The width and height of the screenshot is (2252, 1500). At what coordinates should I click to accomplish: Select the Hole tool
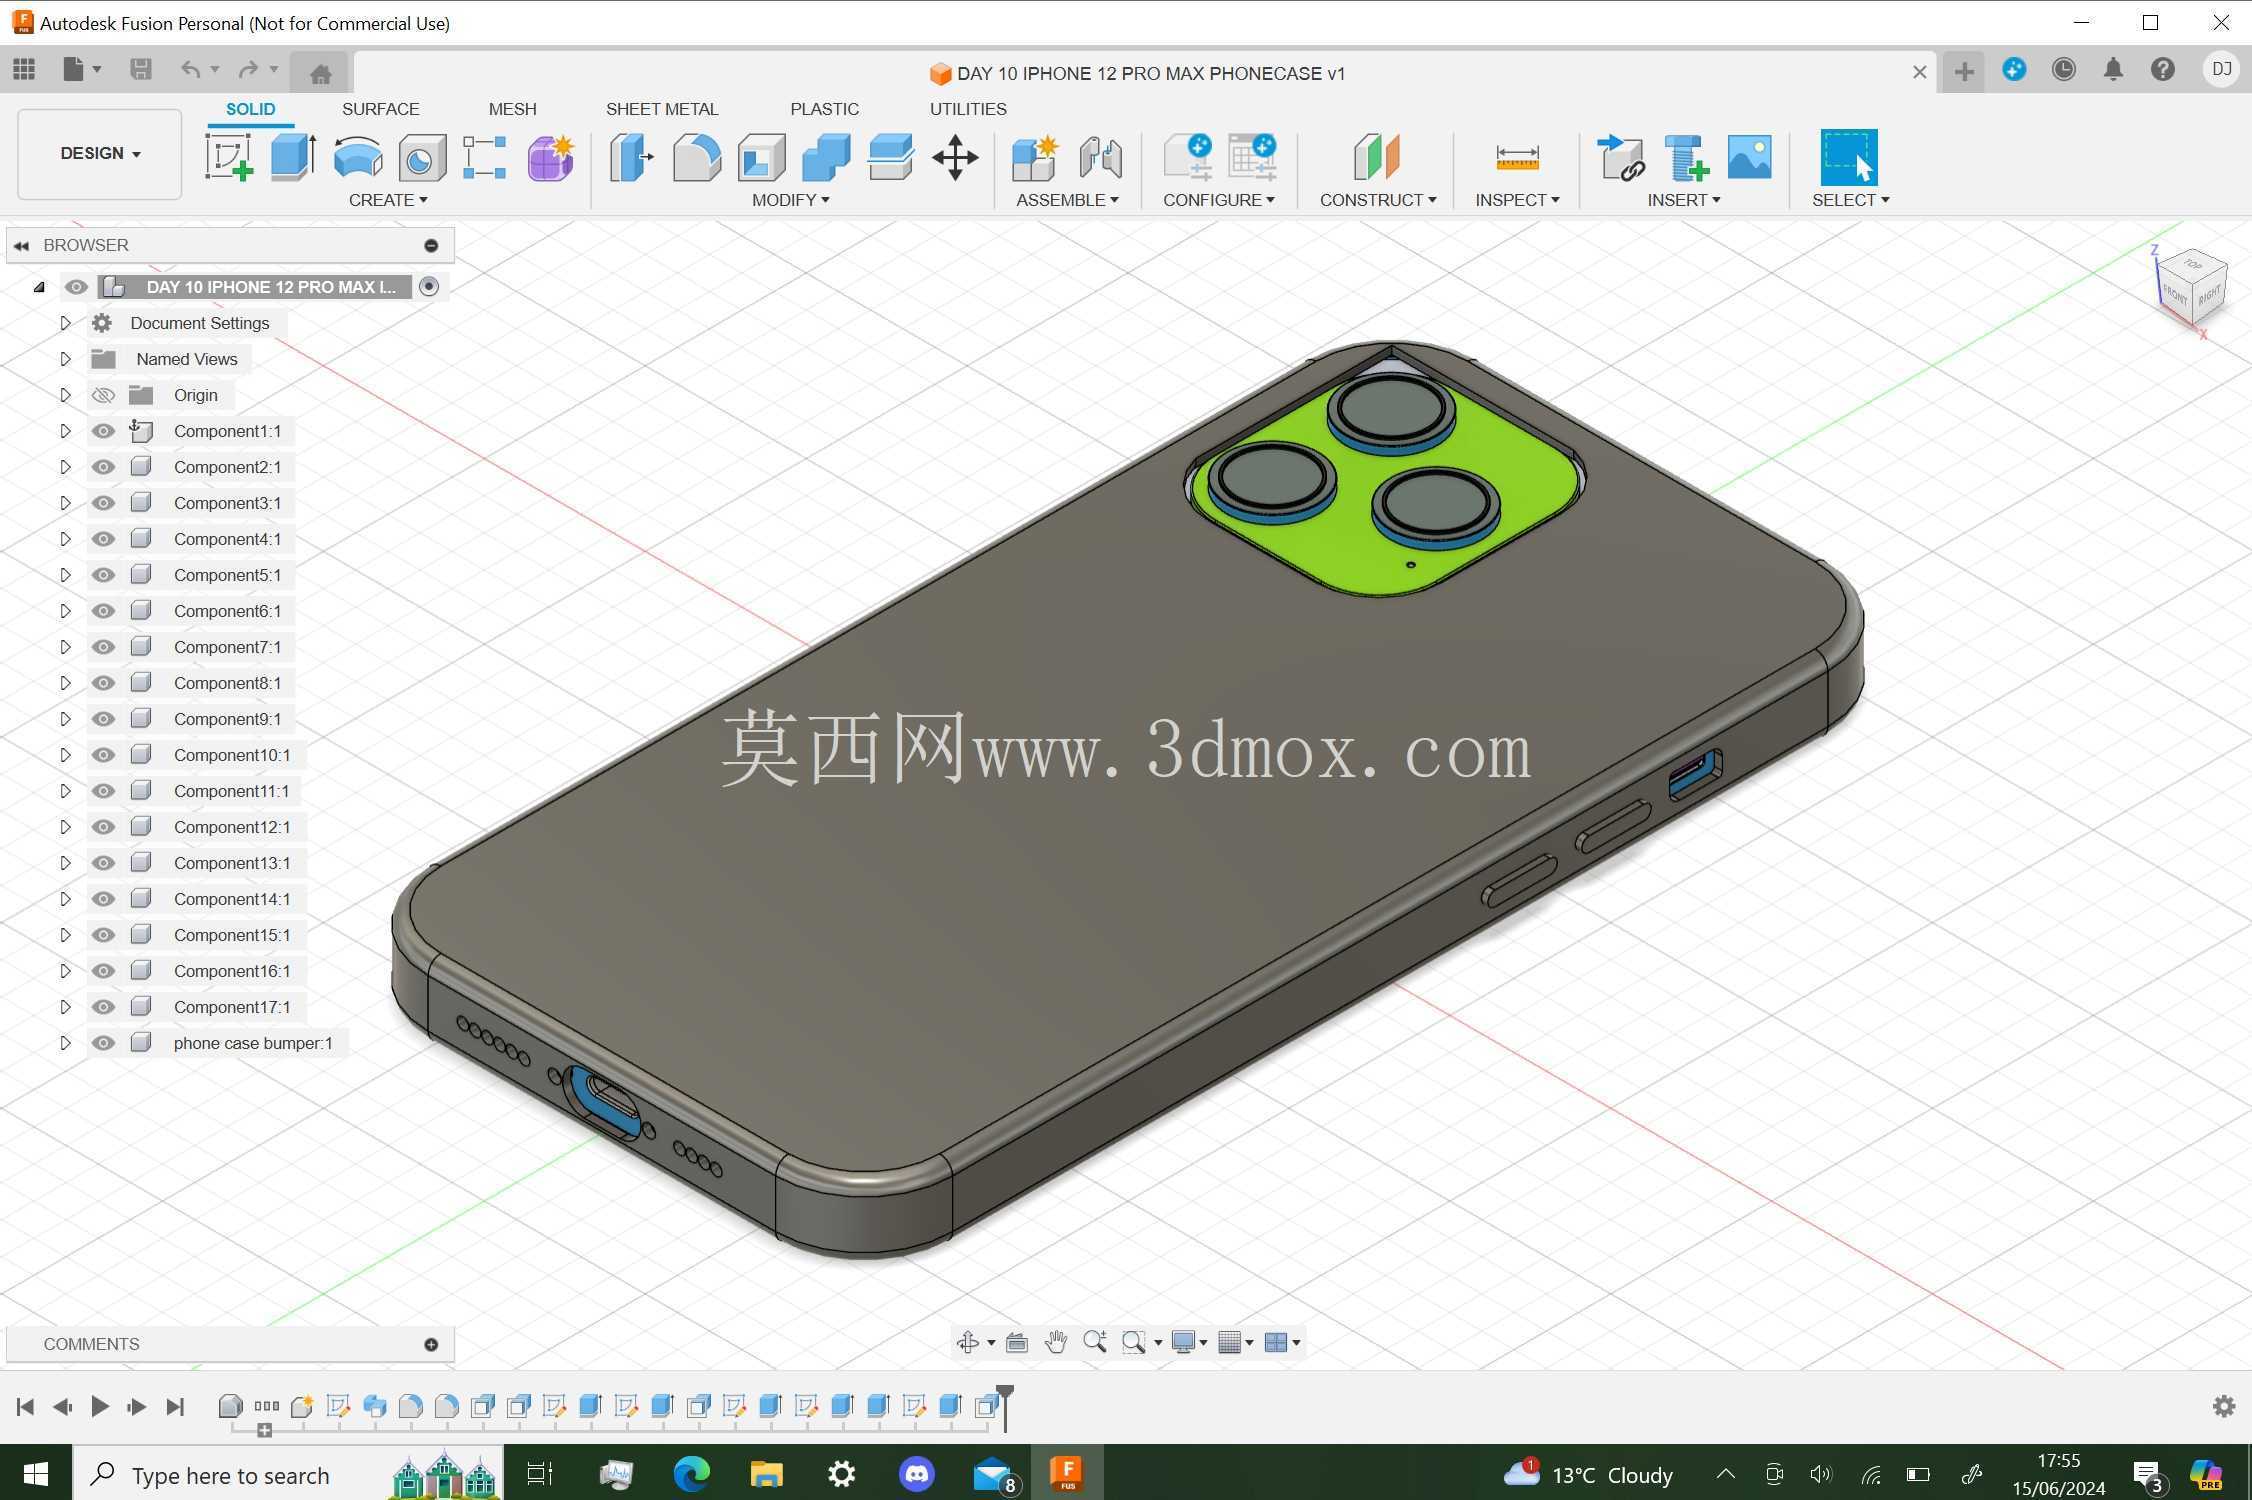[x=421, y=157]
